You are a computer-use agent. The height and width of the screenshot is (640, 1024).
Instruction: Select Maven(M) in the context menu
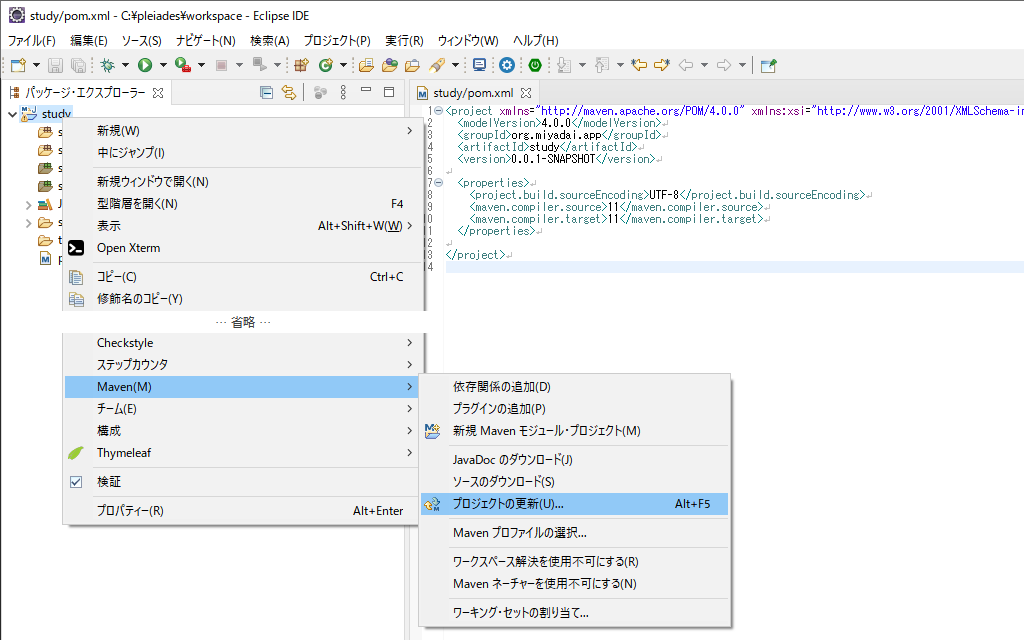(x=241, y=387)
